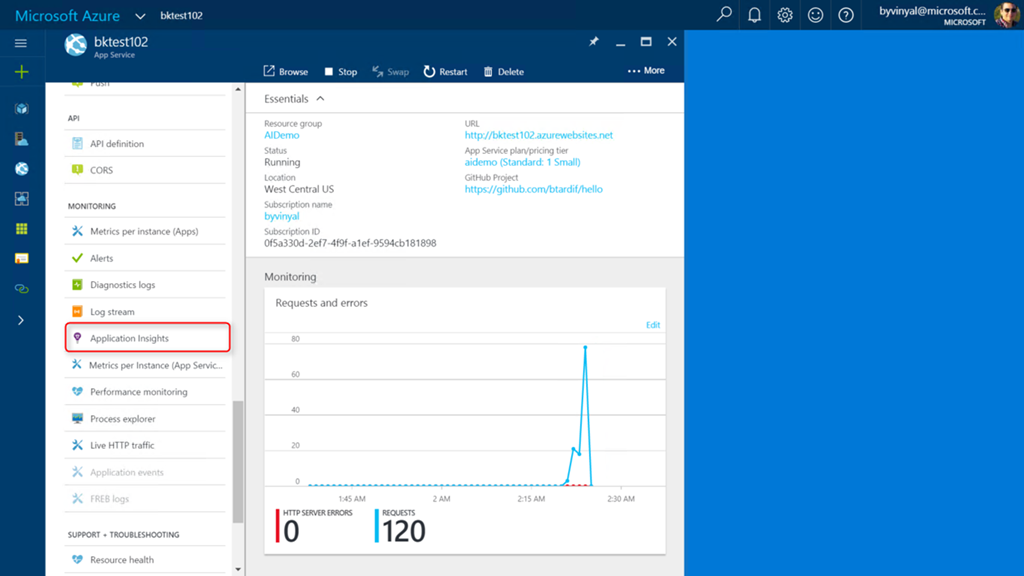Click the CORS green icon
The width and height of the screenshot is (1024, 576).
coord(77,170)
